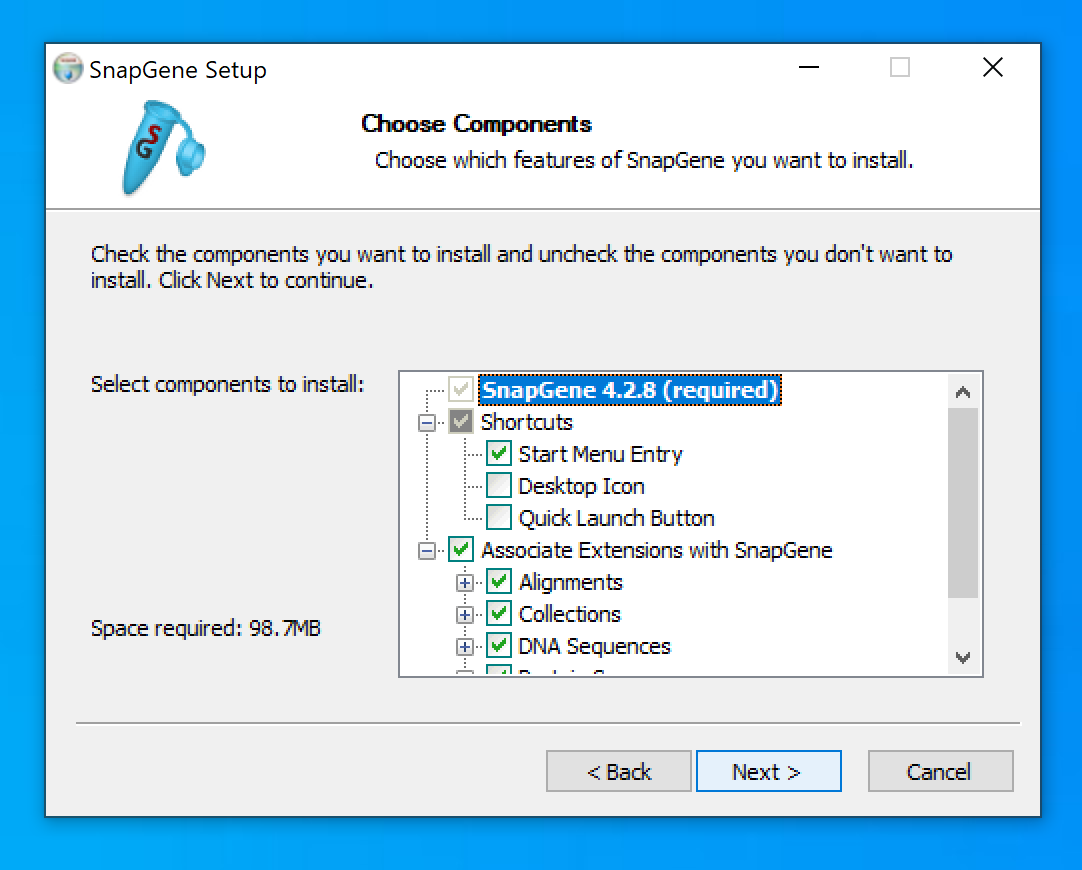Expand the DNA Sequences tree node
This screenshot has width=1082, height=870.
pyautogui.click(x=465, y=646)
